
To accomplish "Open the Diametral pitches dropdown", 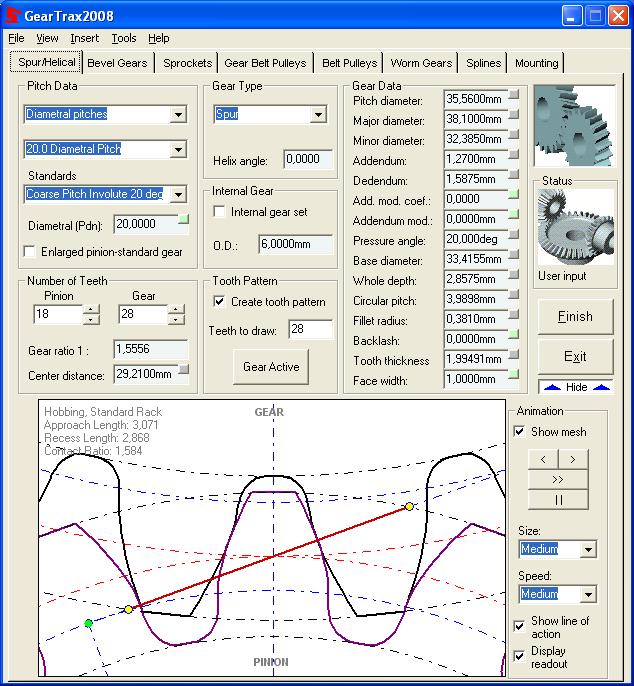I will pos(178,115).
